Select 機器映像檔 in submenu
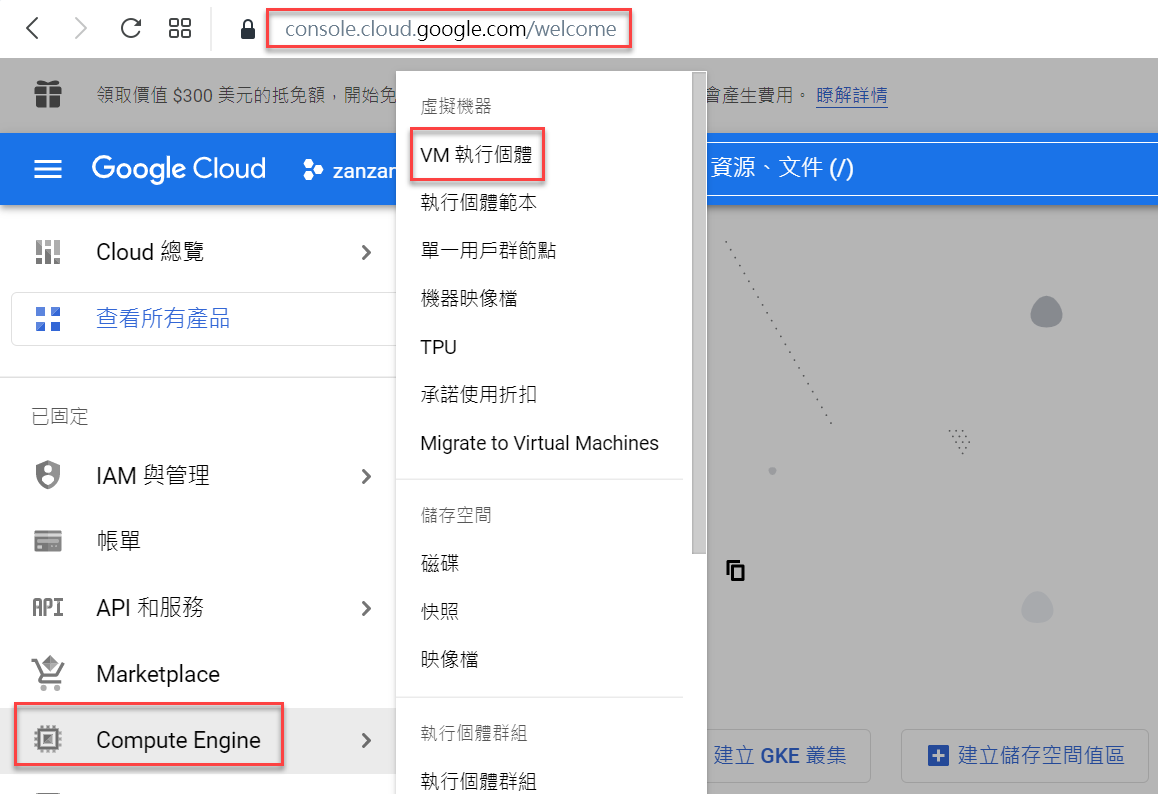 (469, 298)
